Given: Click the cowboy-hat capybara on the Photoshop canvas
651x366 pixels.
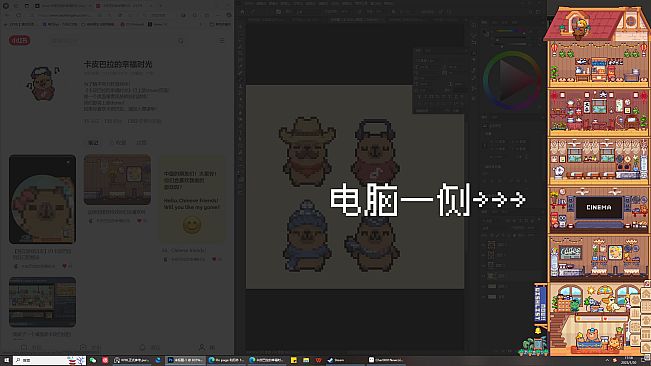Looking at the screenshot, I should point(307,151).
